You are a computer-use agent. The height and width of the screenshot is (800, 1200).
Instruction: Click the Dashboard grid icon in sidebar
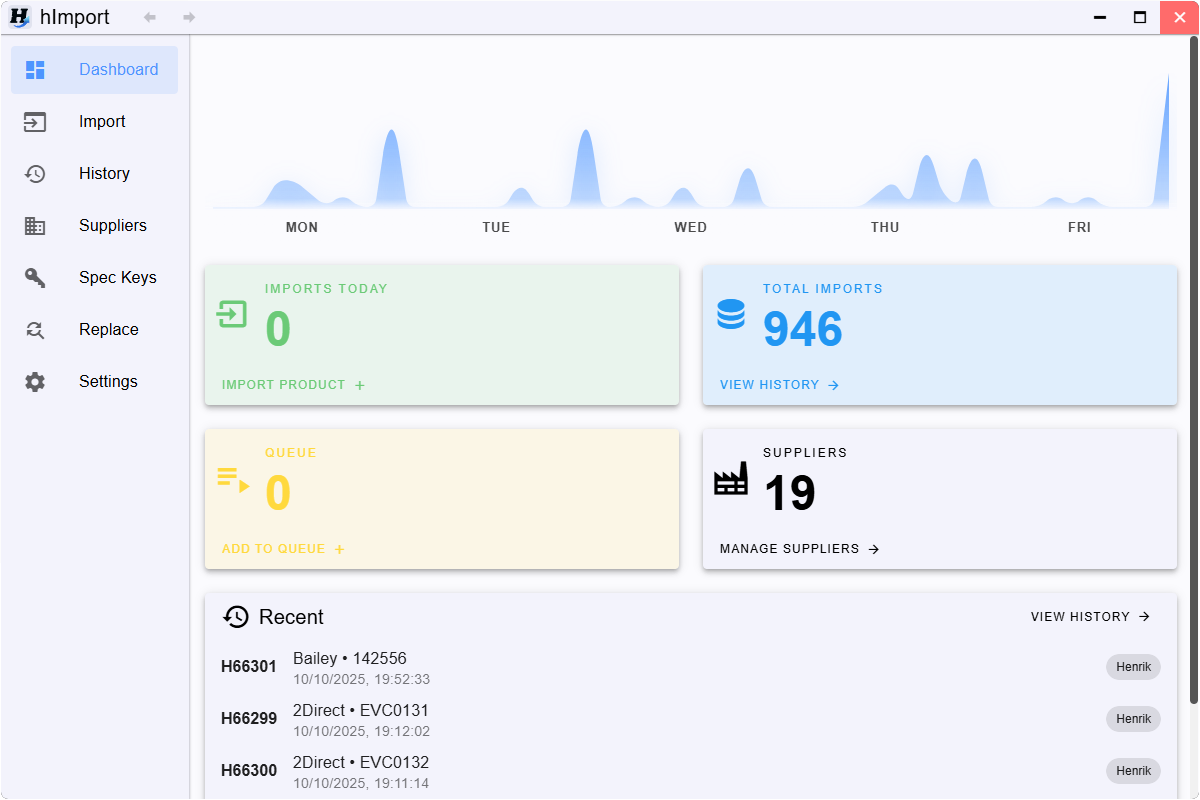(35, 70)
